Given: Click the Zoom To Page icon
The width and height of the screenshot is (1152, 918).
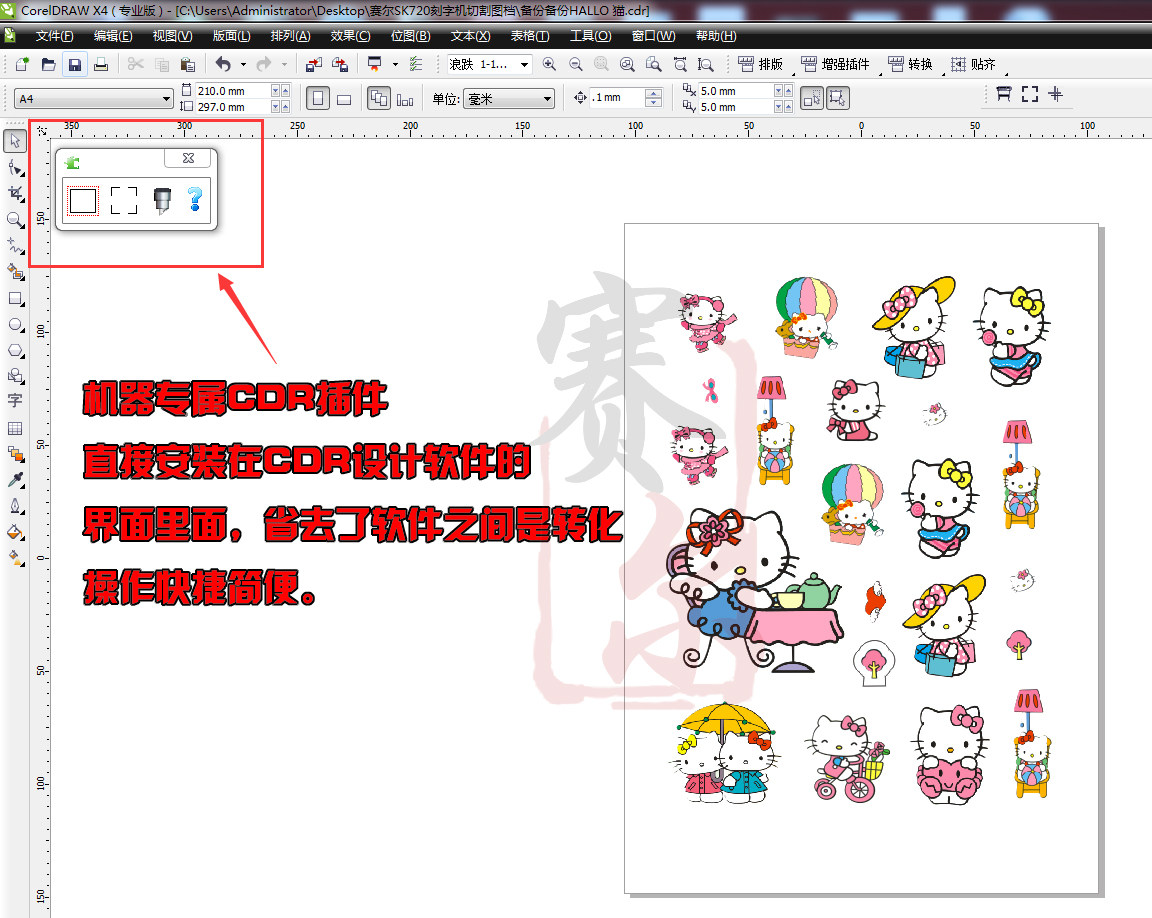Looking at the screenshot, I should (x=654, y=65).
